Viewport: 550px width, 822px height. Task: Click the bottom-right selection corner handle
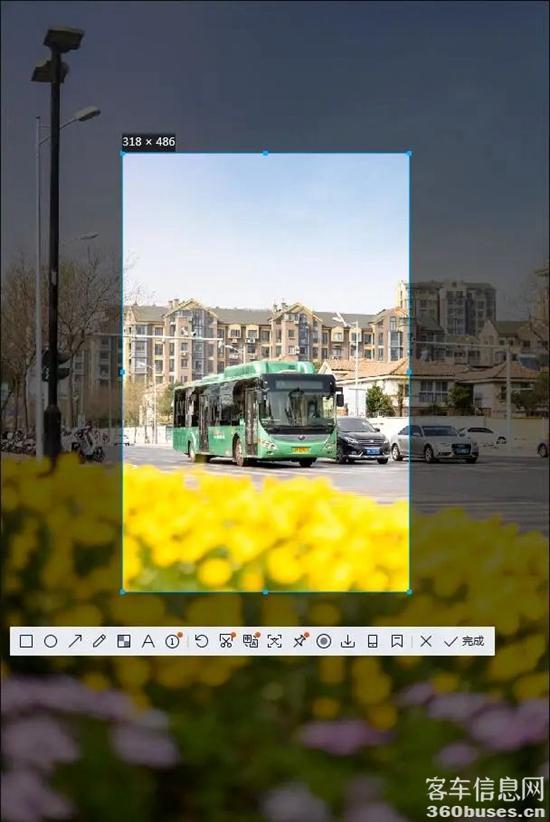coord(409,592)
